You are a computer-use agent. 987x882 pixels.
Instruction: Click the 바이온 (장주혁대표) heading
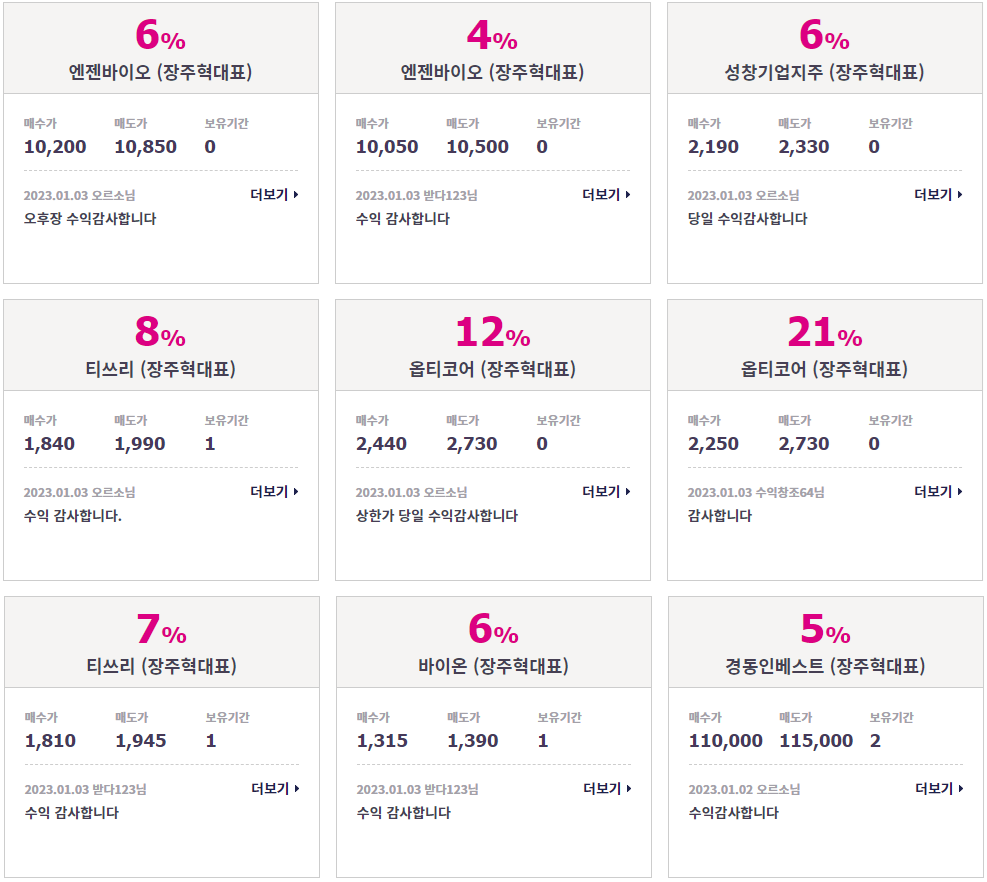[x=494, y=666]
